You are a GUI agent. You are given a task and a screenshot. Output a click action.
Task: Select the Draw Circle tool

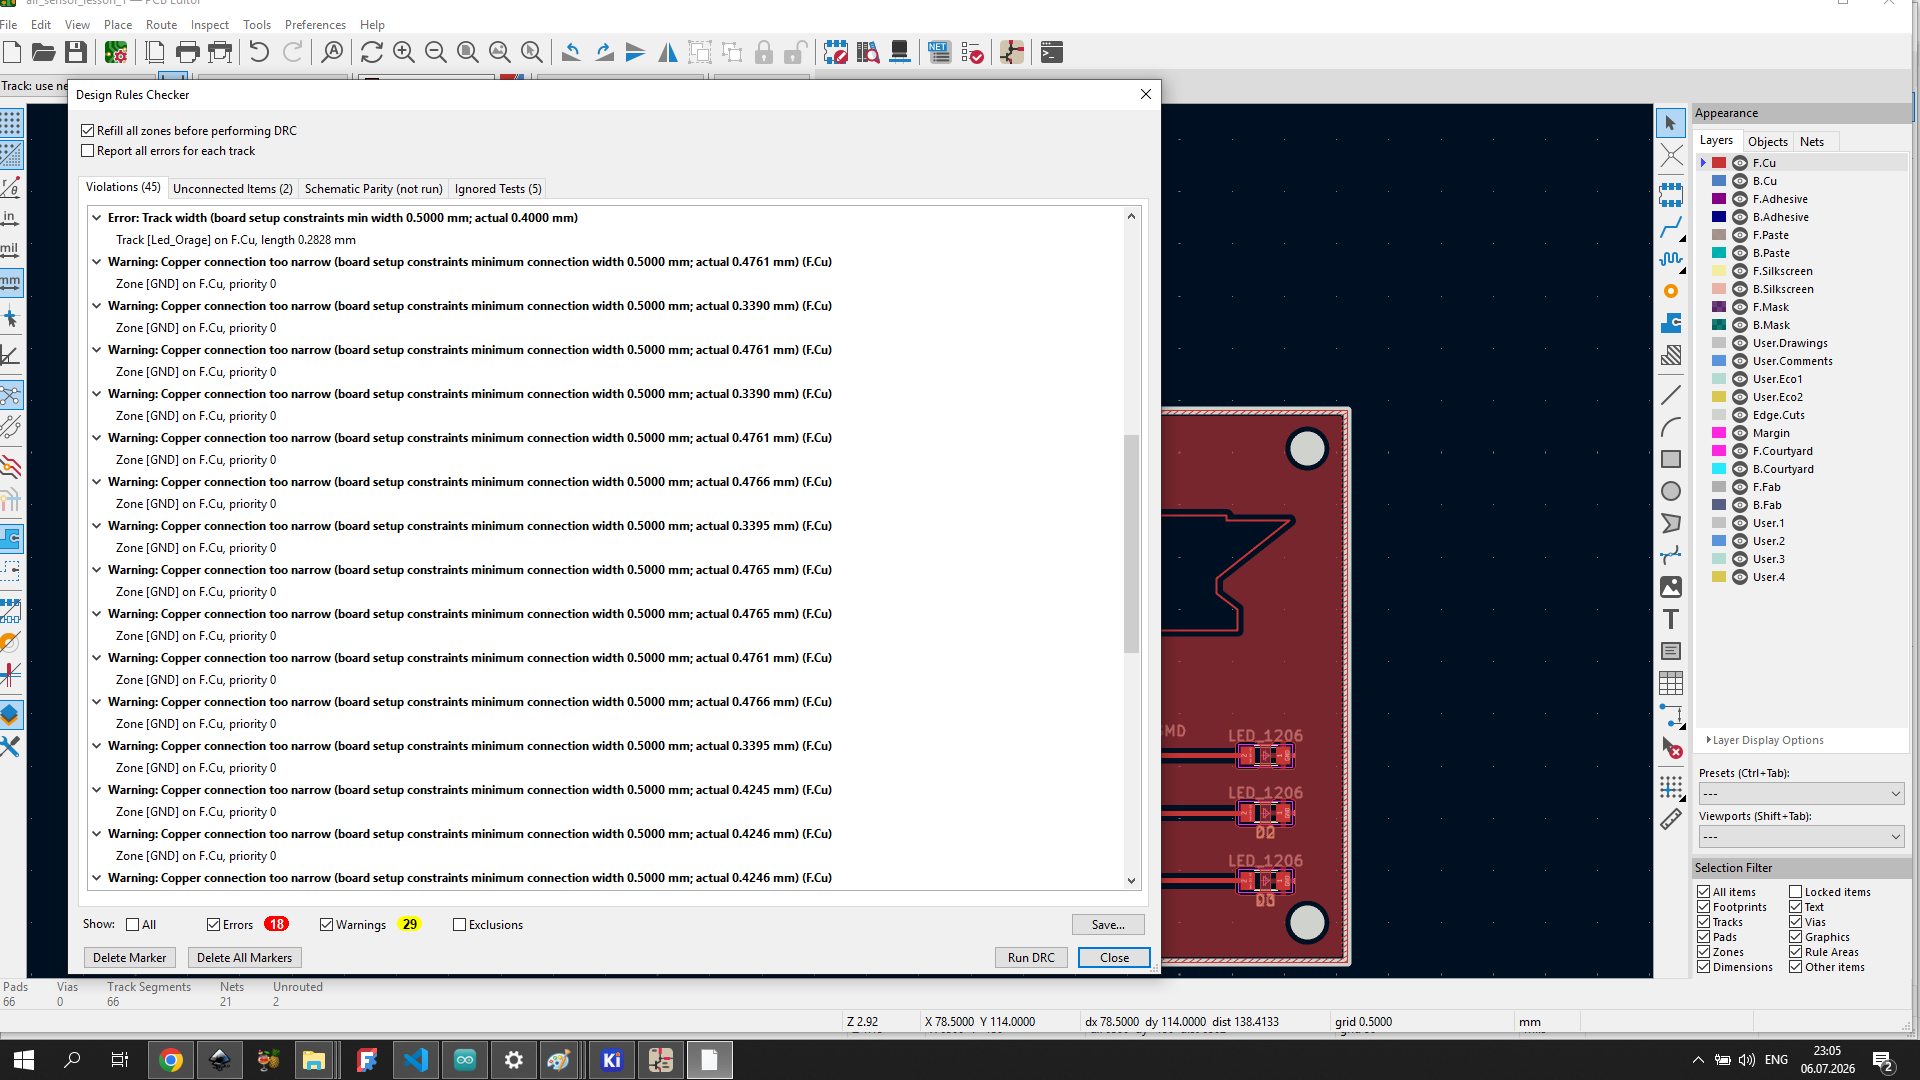1671,491
